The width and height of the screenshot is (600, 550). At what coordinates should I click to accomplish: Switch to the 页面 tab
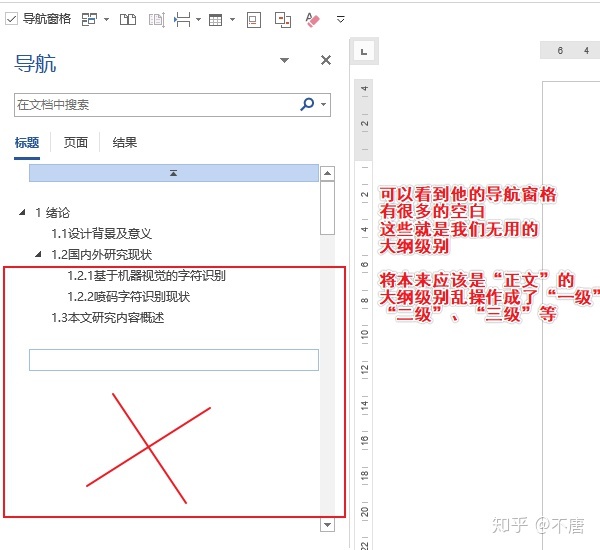(76, 143)
